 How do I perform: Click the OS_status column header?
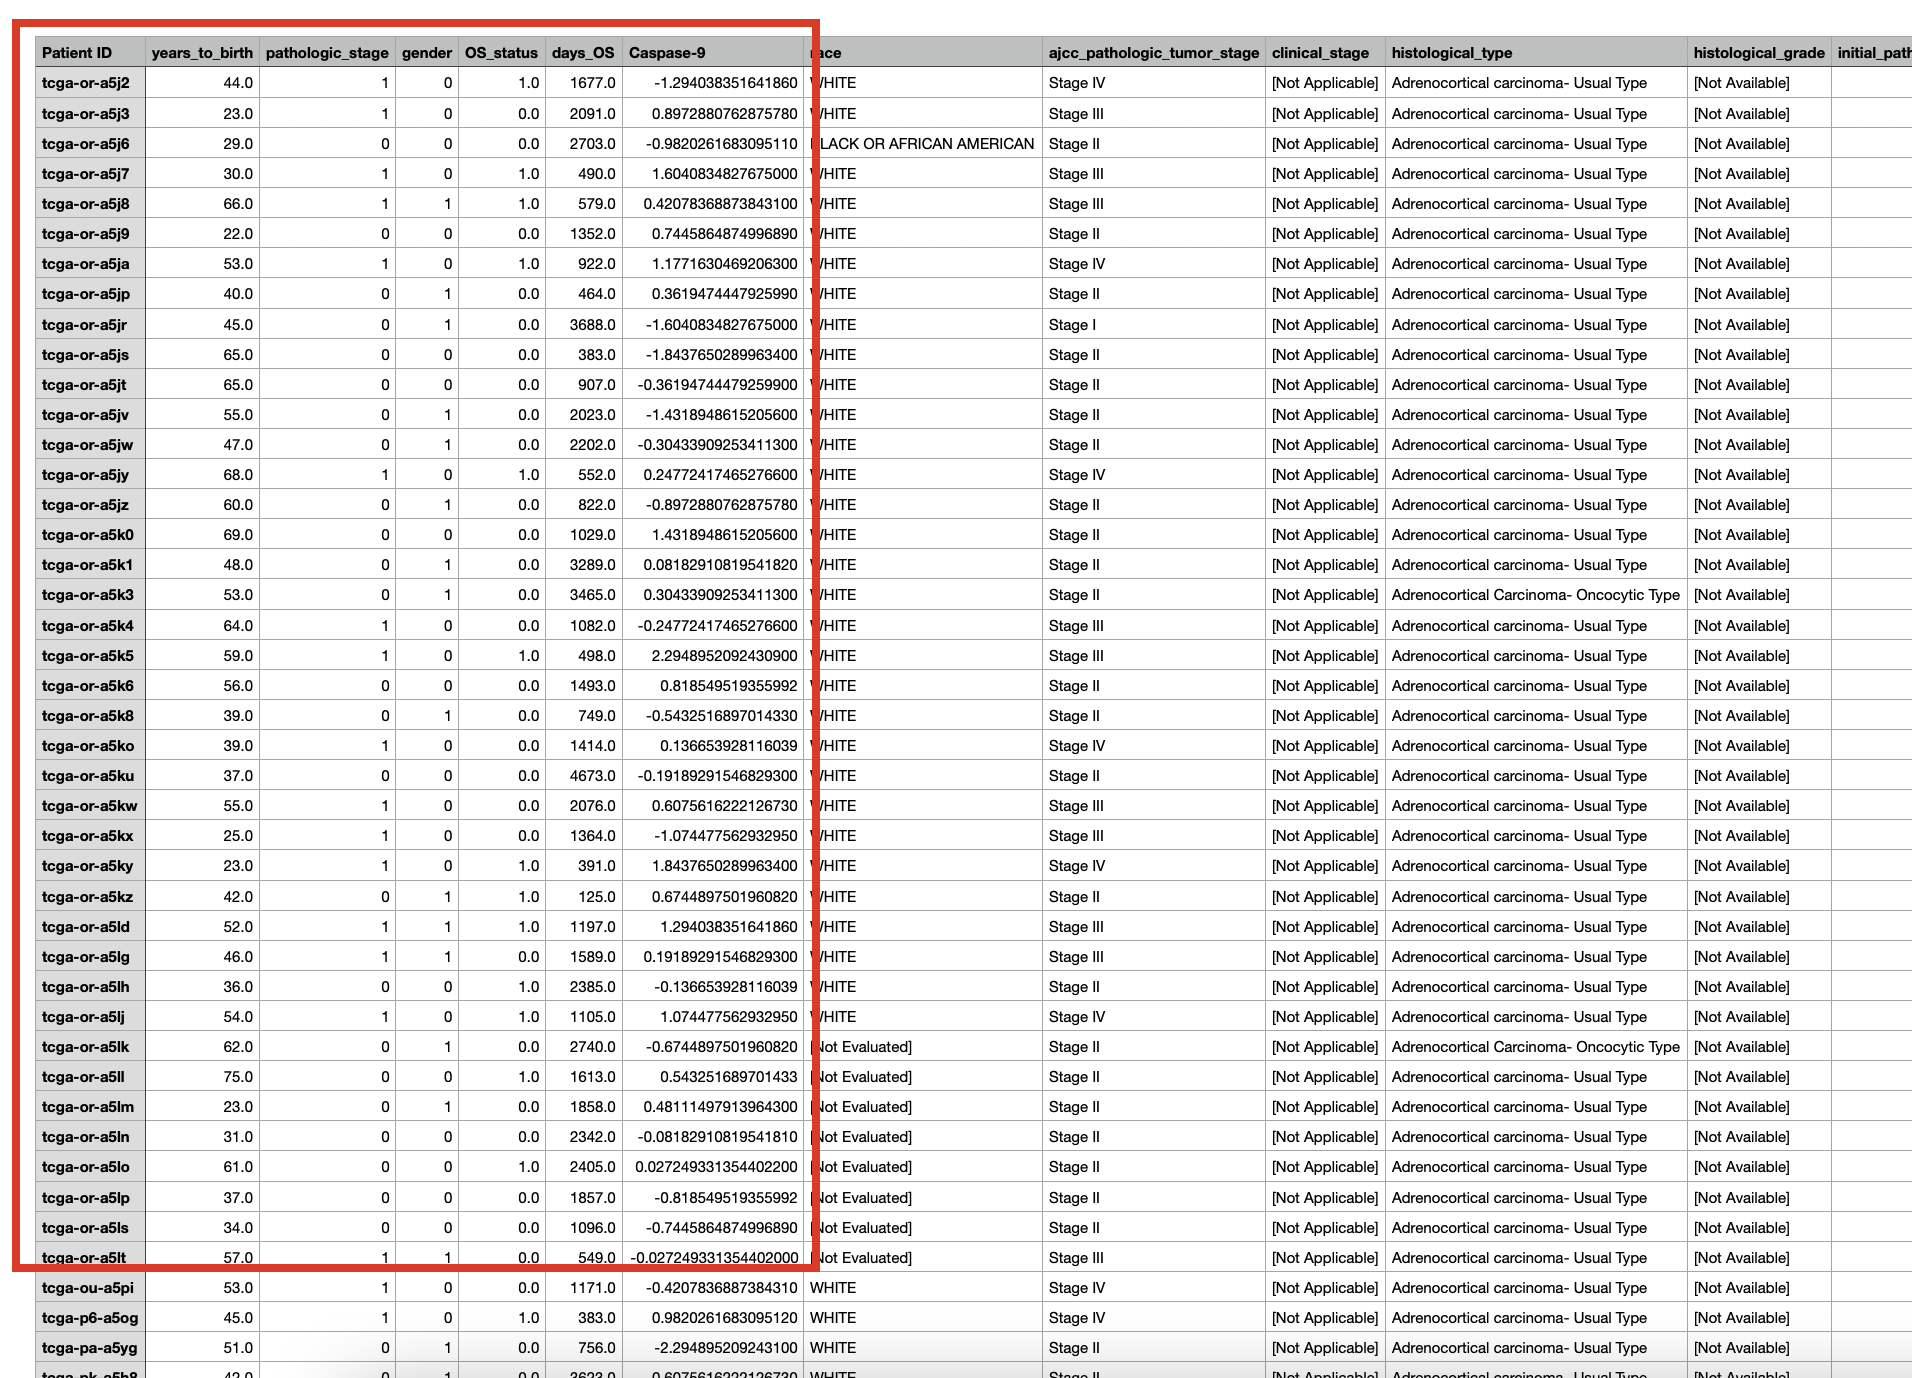pos(501,53)
